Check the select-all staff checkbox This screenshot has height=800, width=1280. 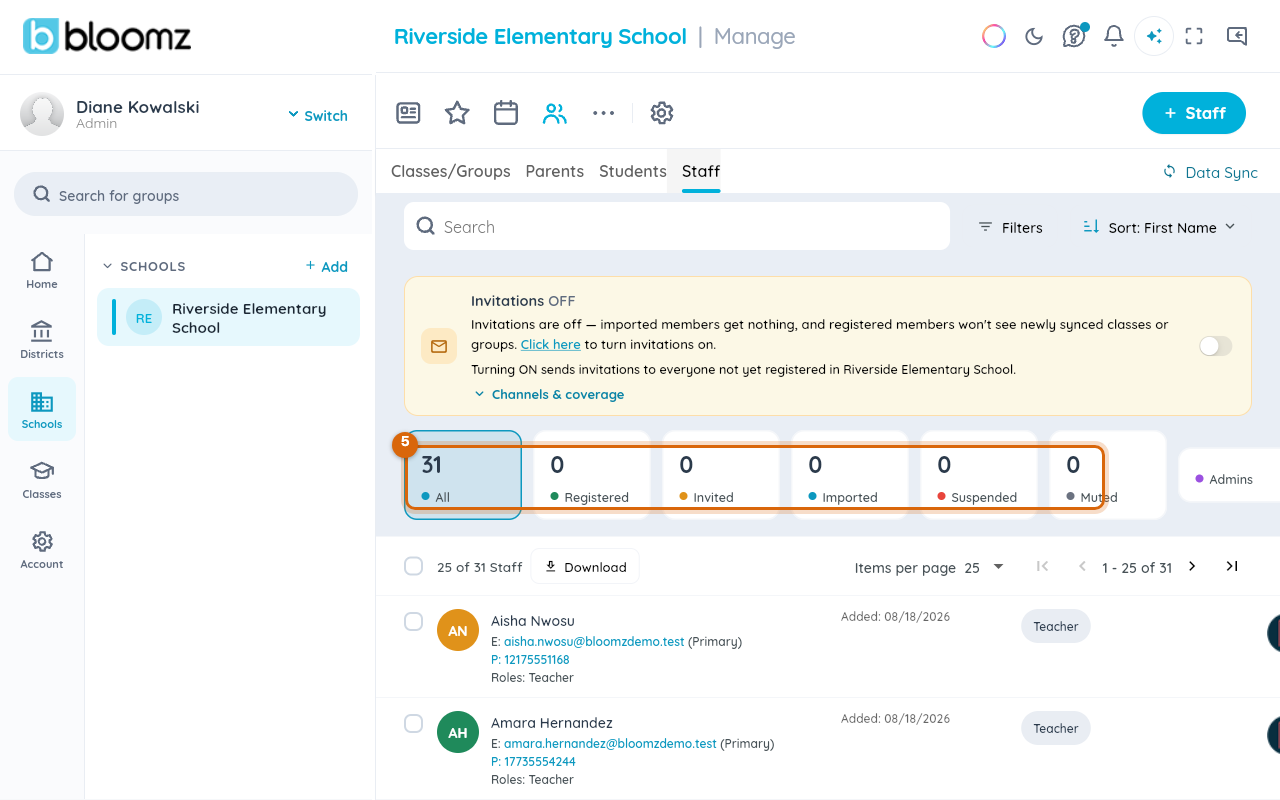point(413,566)
